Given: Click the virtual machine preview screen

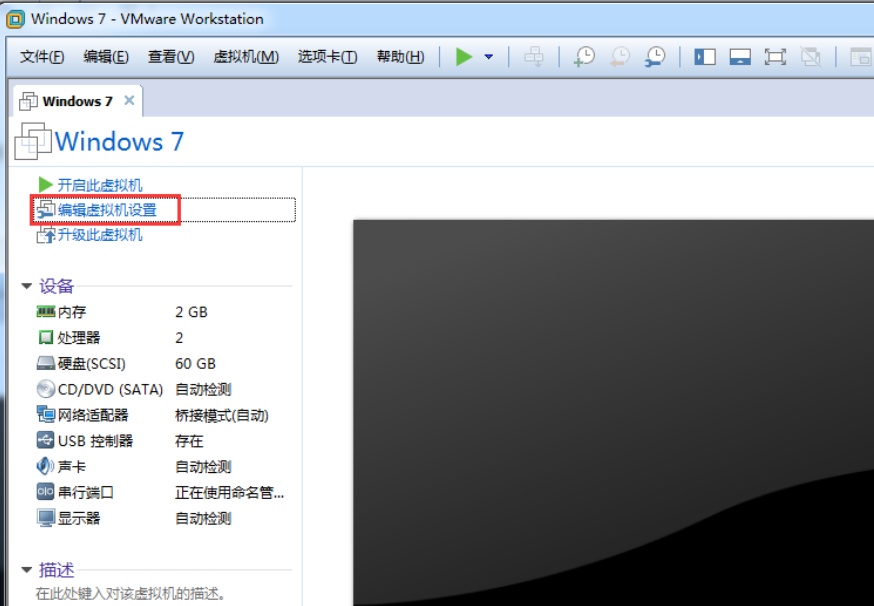Looking at the screenshot, I should coord(613,413).
